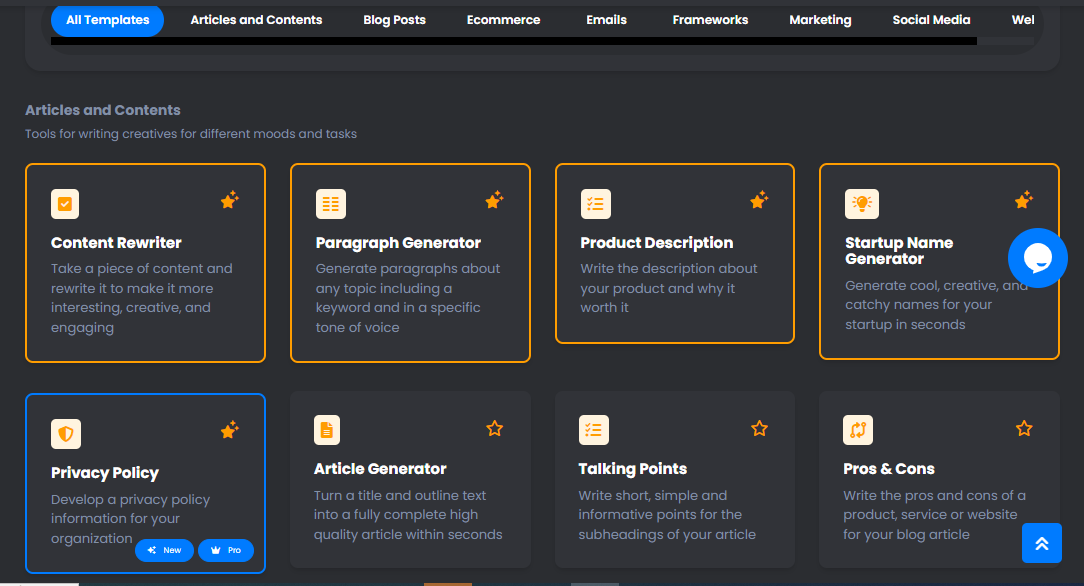The image size is (1084, 586).
Task: Click the Pros & Cons arrows icon
Action: pyautogui.click(x=858, y=430)
